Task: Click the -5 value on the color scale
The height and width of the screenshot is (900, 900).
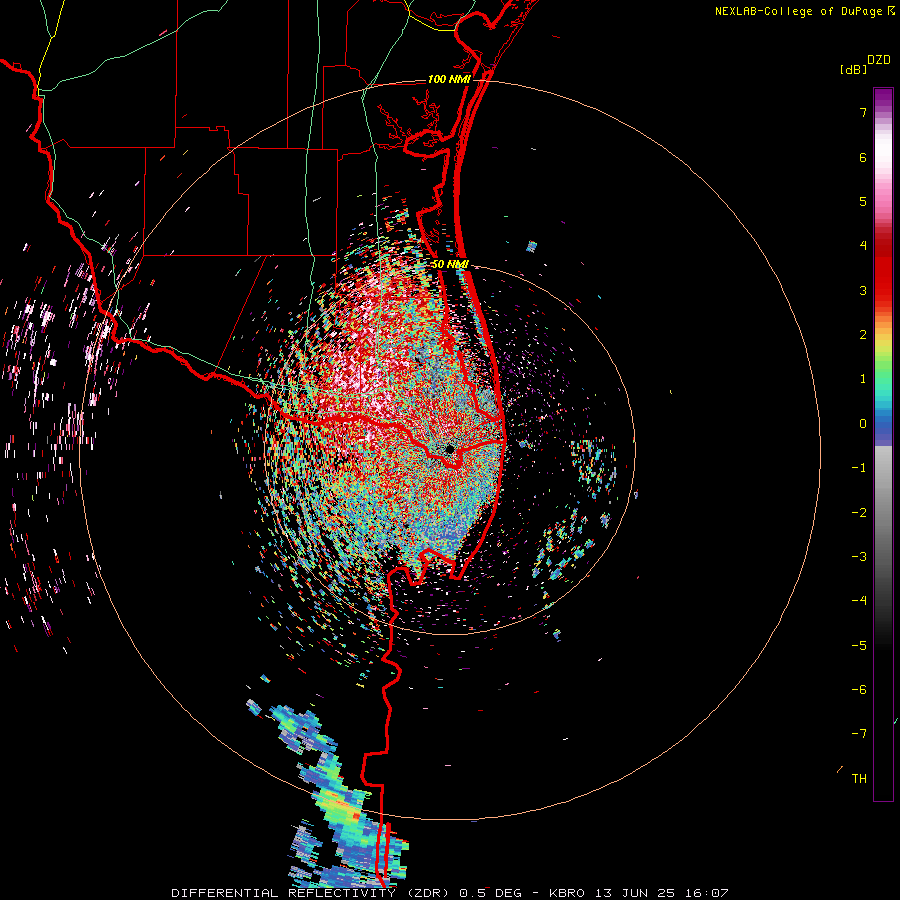Action: click(859, 646)
